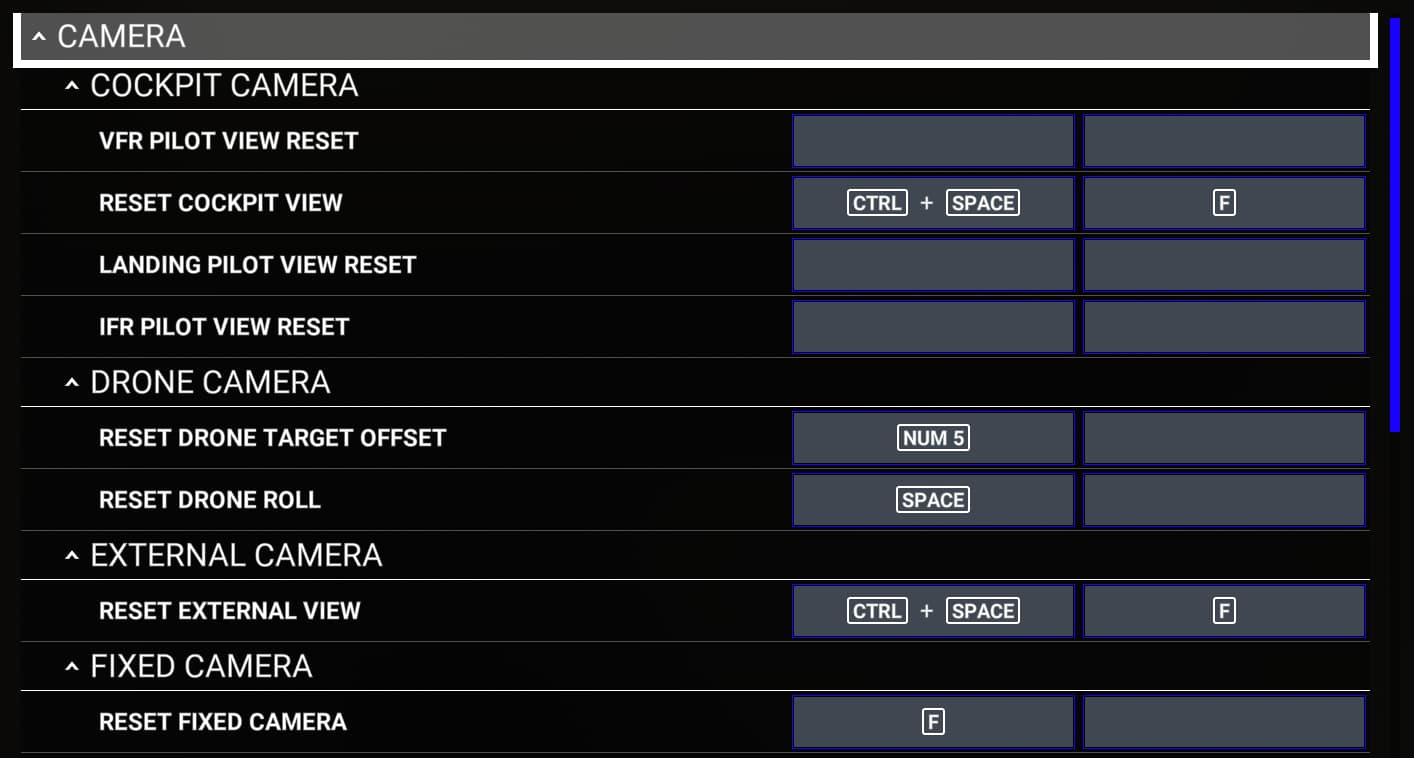Click secondary binding for VFR Pilot View Reset
The width and height of the screenshot is (1414, 758).
click(x=1224, y=141)
